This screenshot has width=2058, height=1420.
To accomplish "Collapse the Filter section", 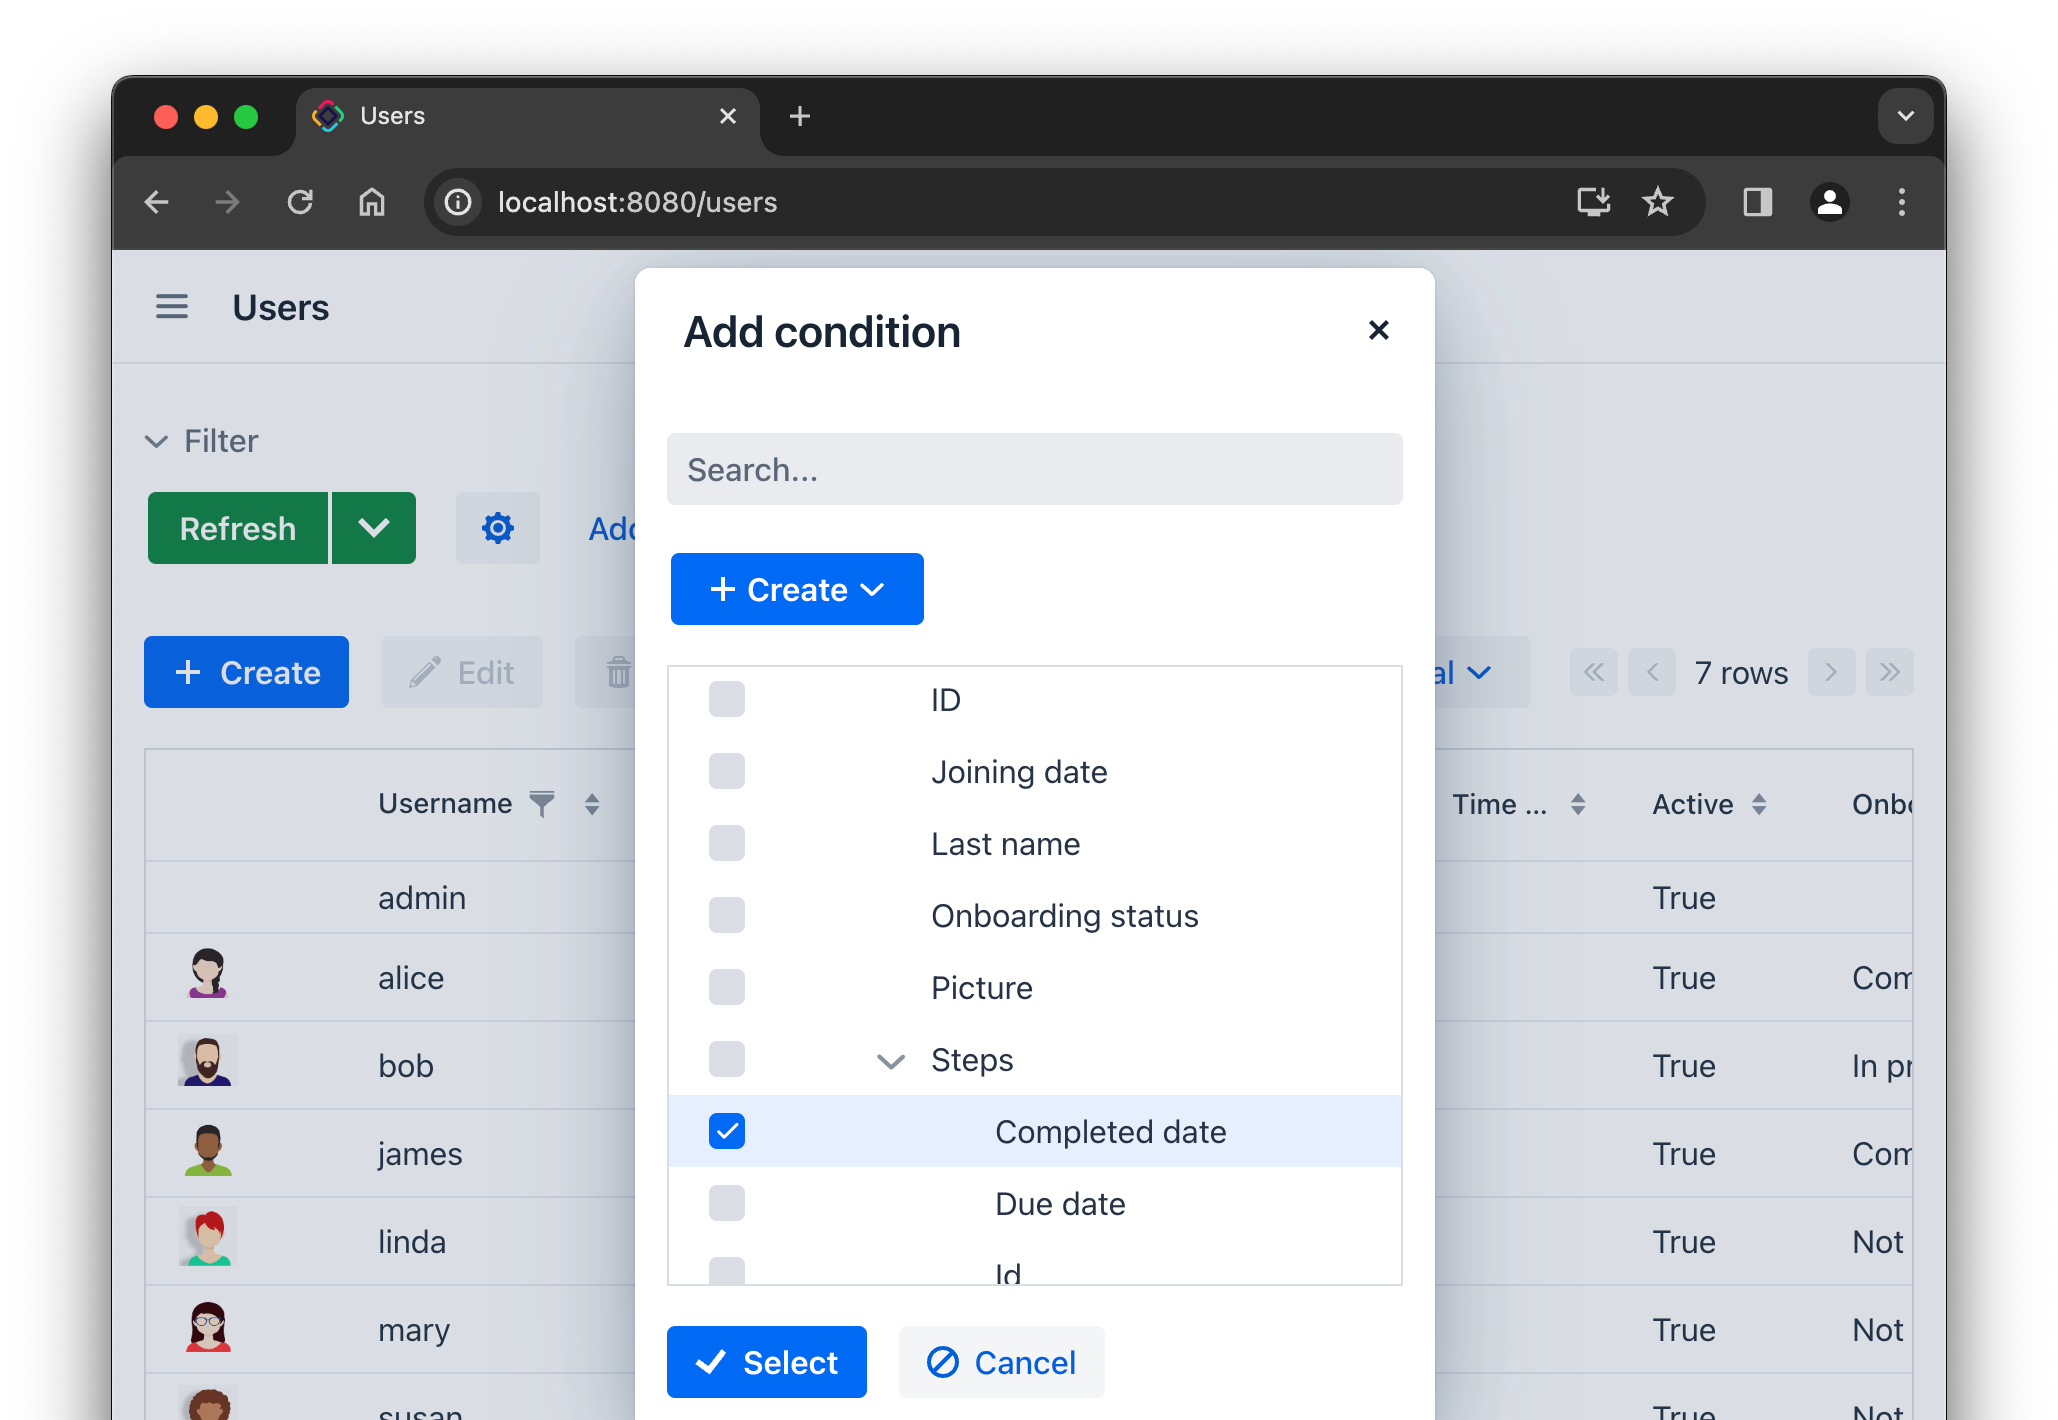I will 156,440.
